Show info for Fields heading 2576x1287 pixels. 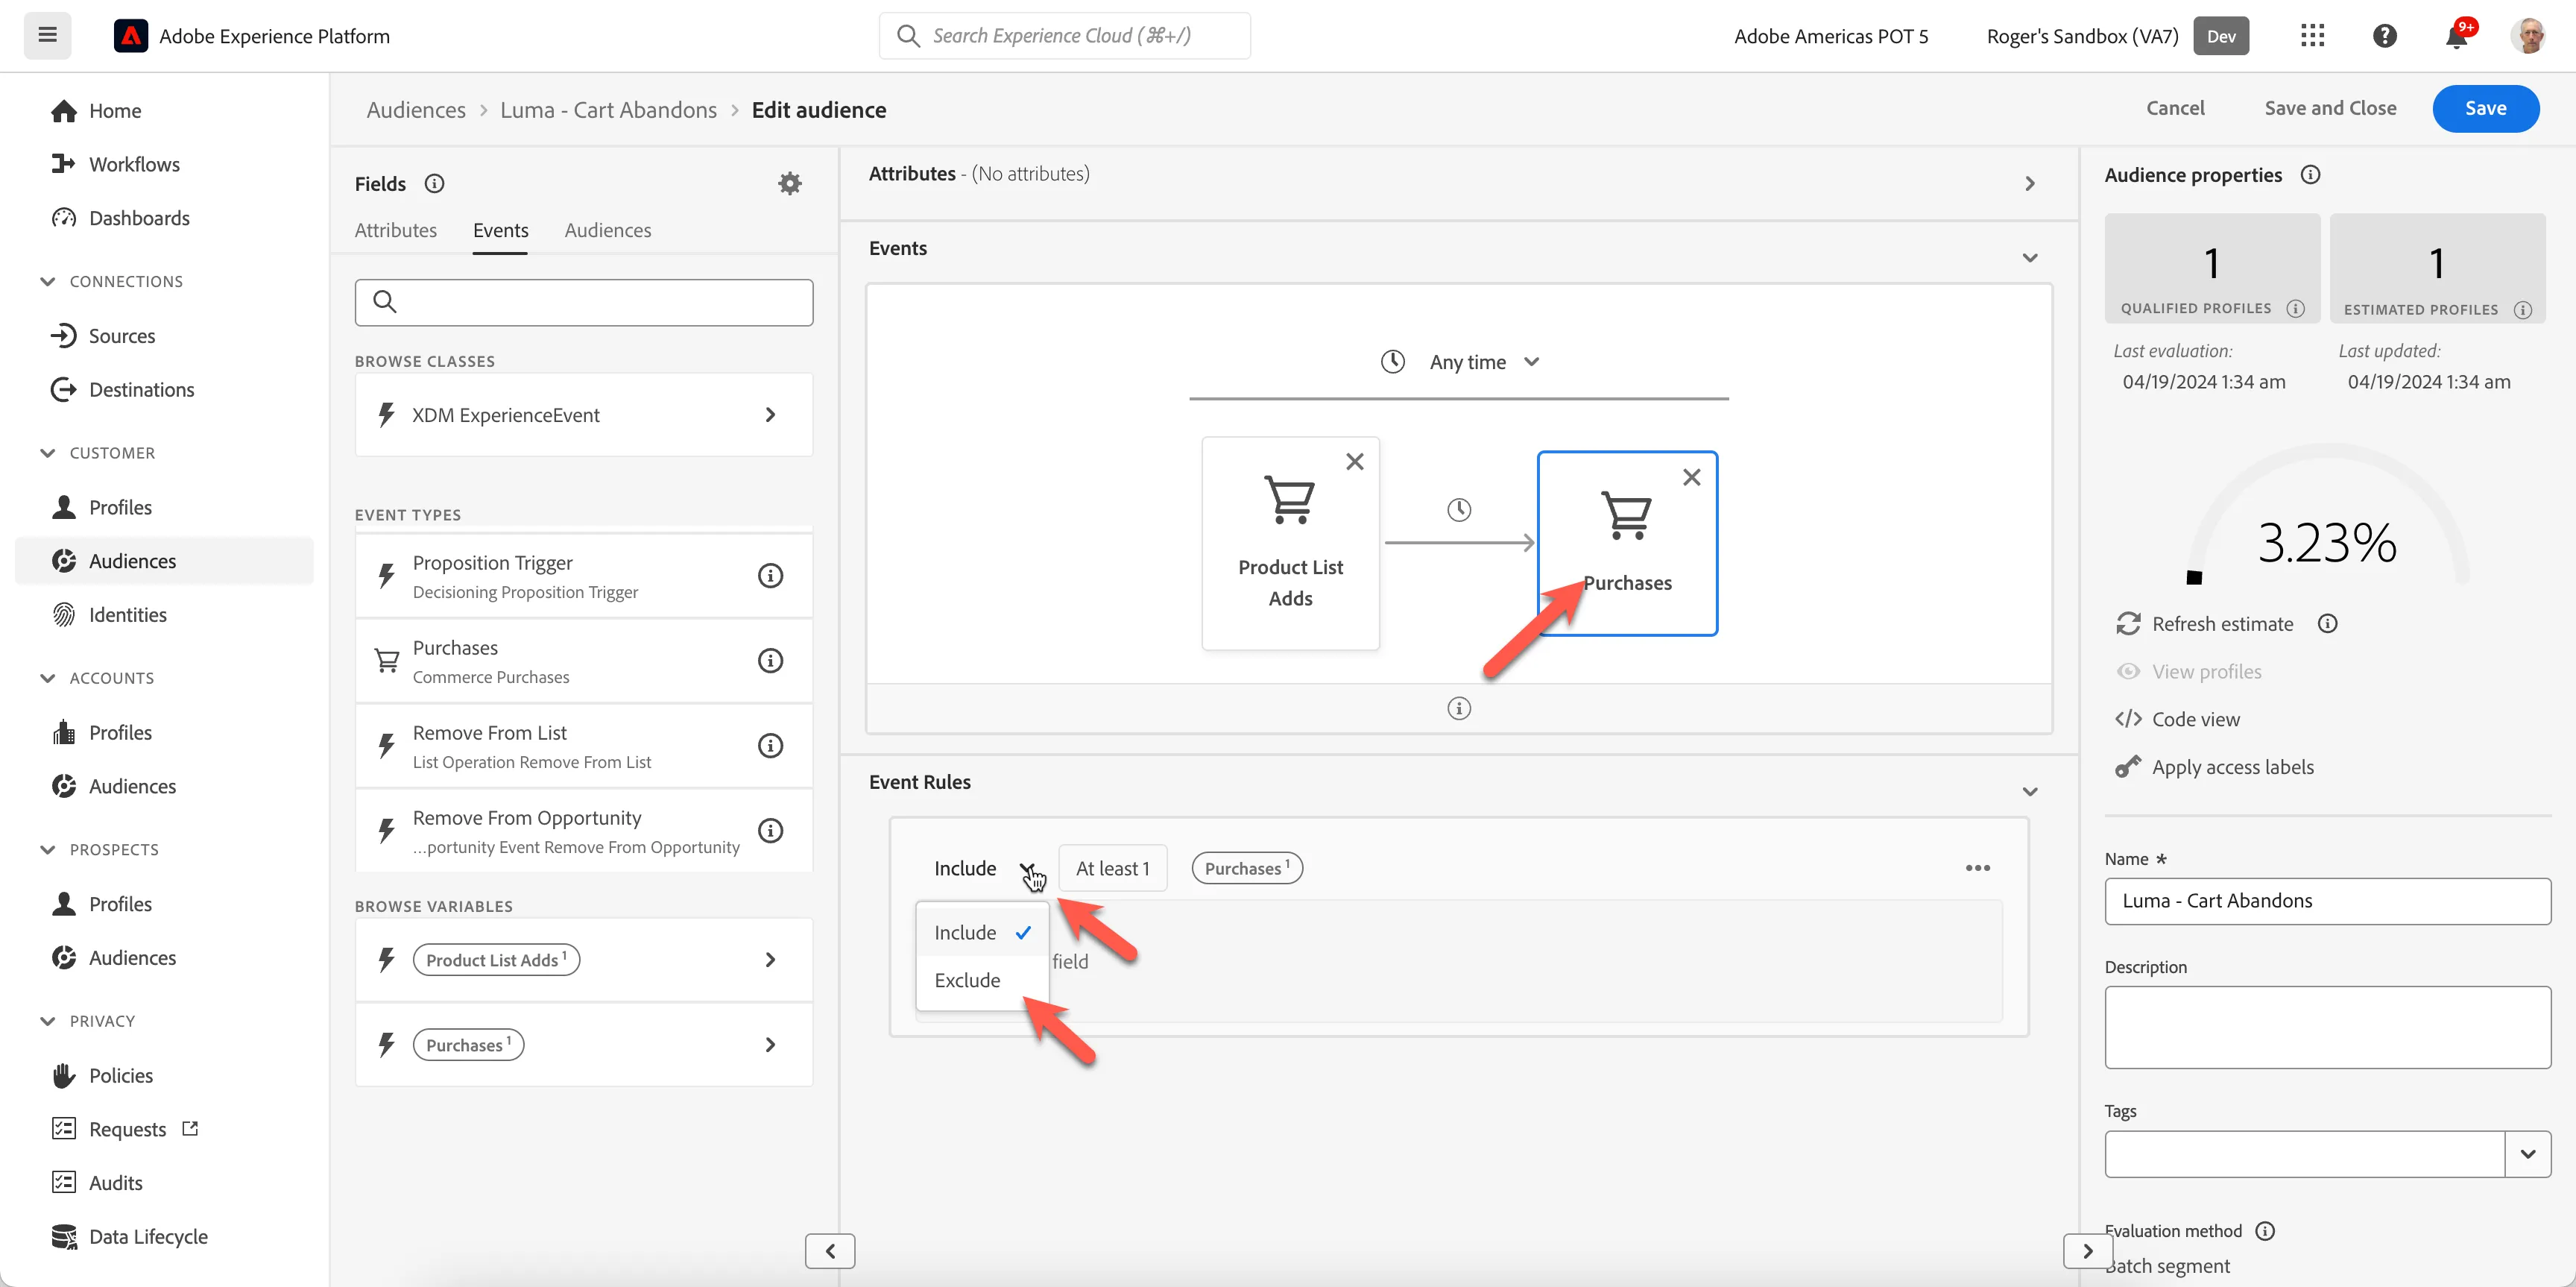pyautogui.click(x=434, y=183)
